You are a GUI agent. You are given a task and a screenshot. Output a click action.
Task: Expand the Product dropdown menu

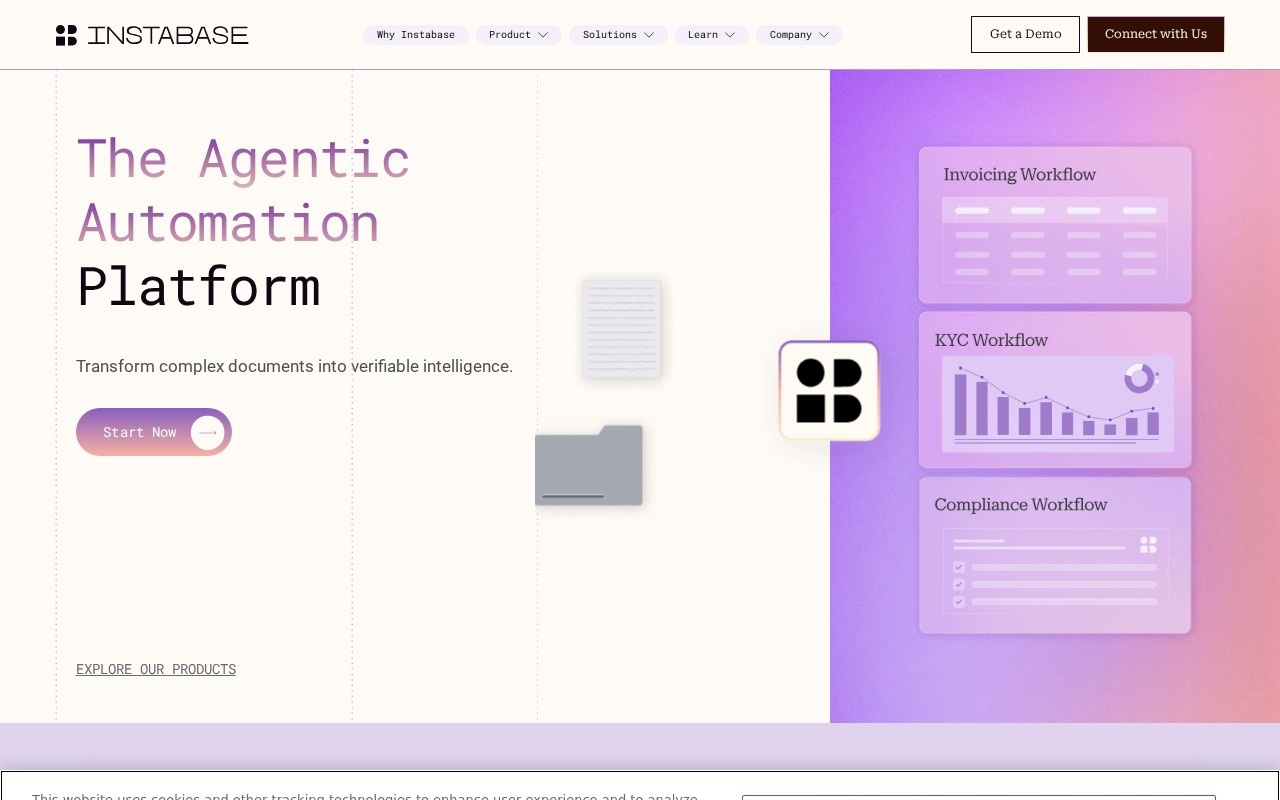tap(518, 35)
